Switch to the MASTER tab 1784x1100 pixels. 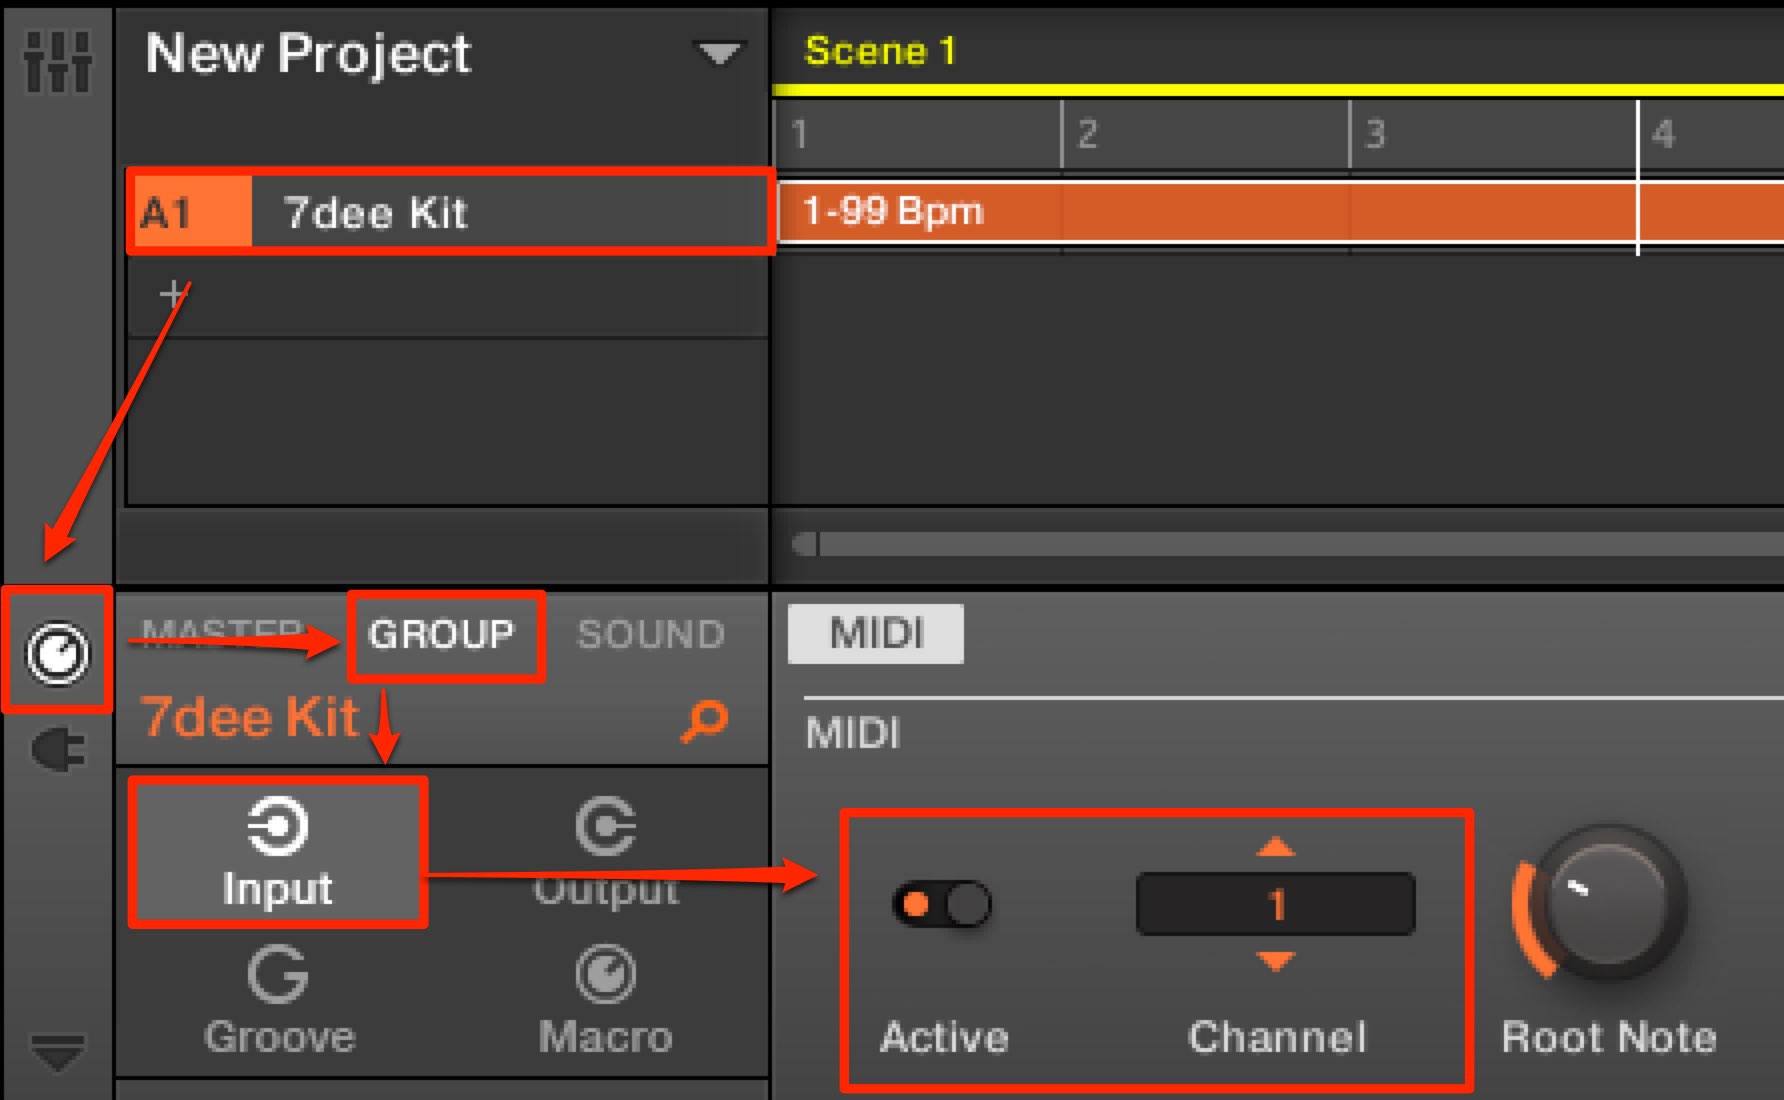pos(222,634)
